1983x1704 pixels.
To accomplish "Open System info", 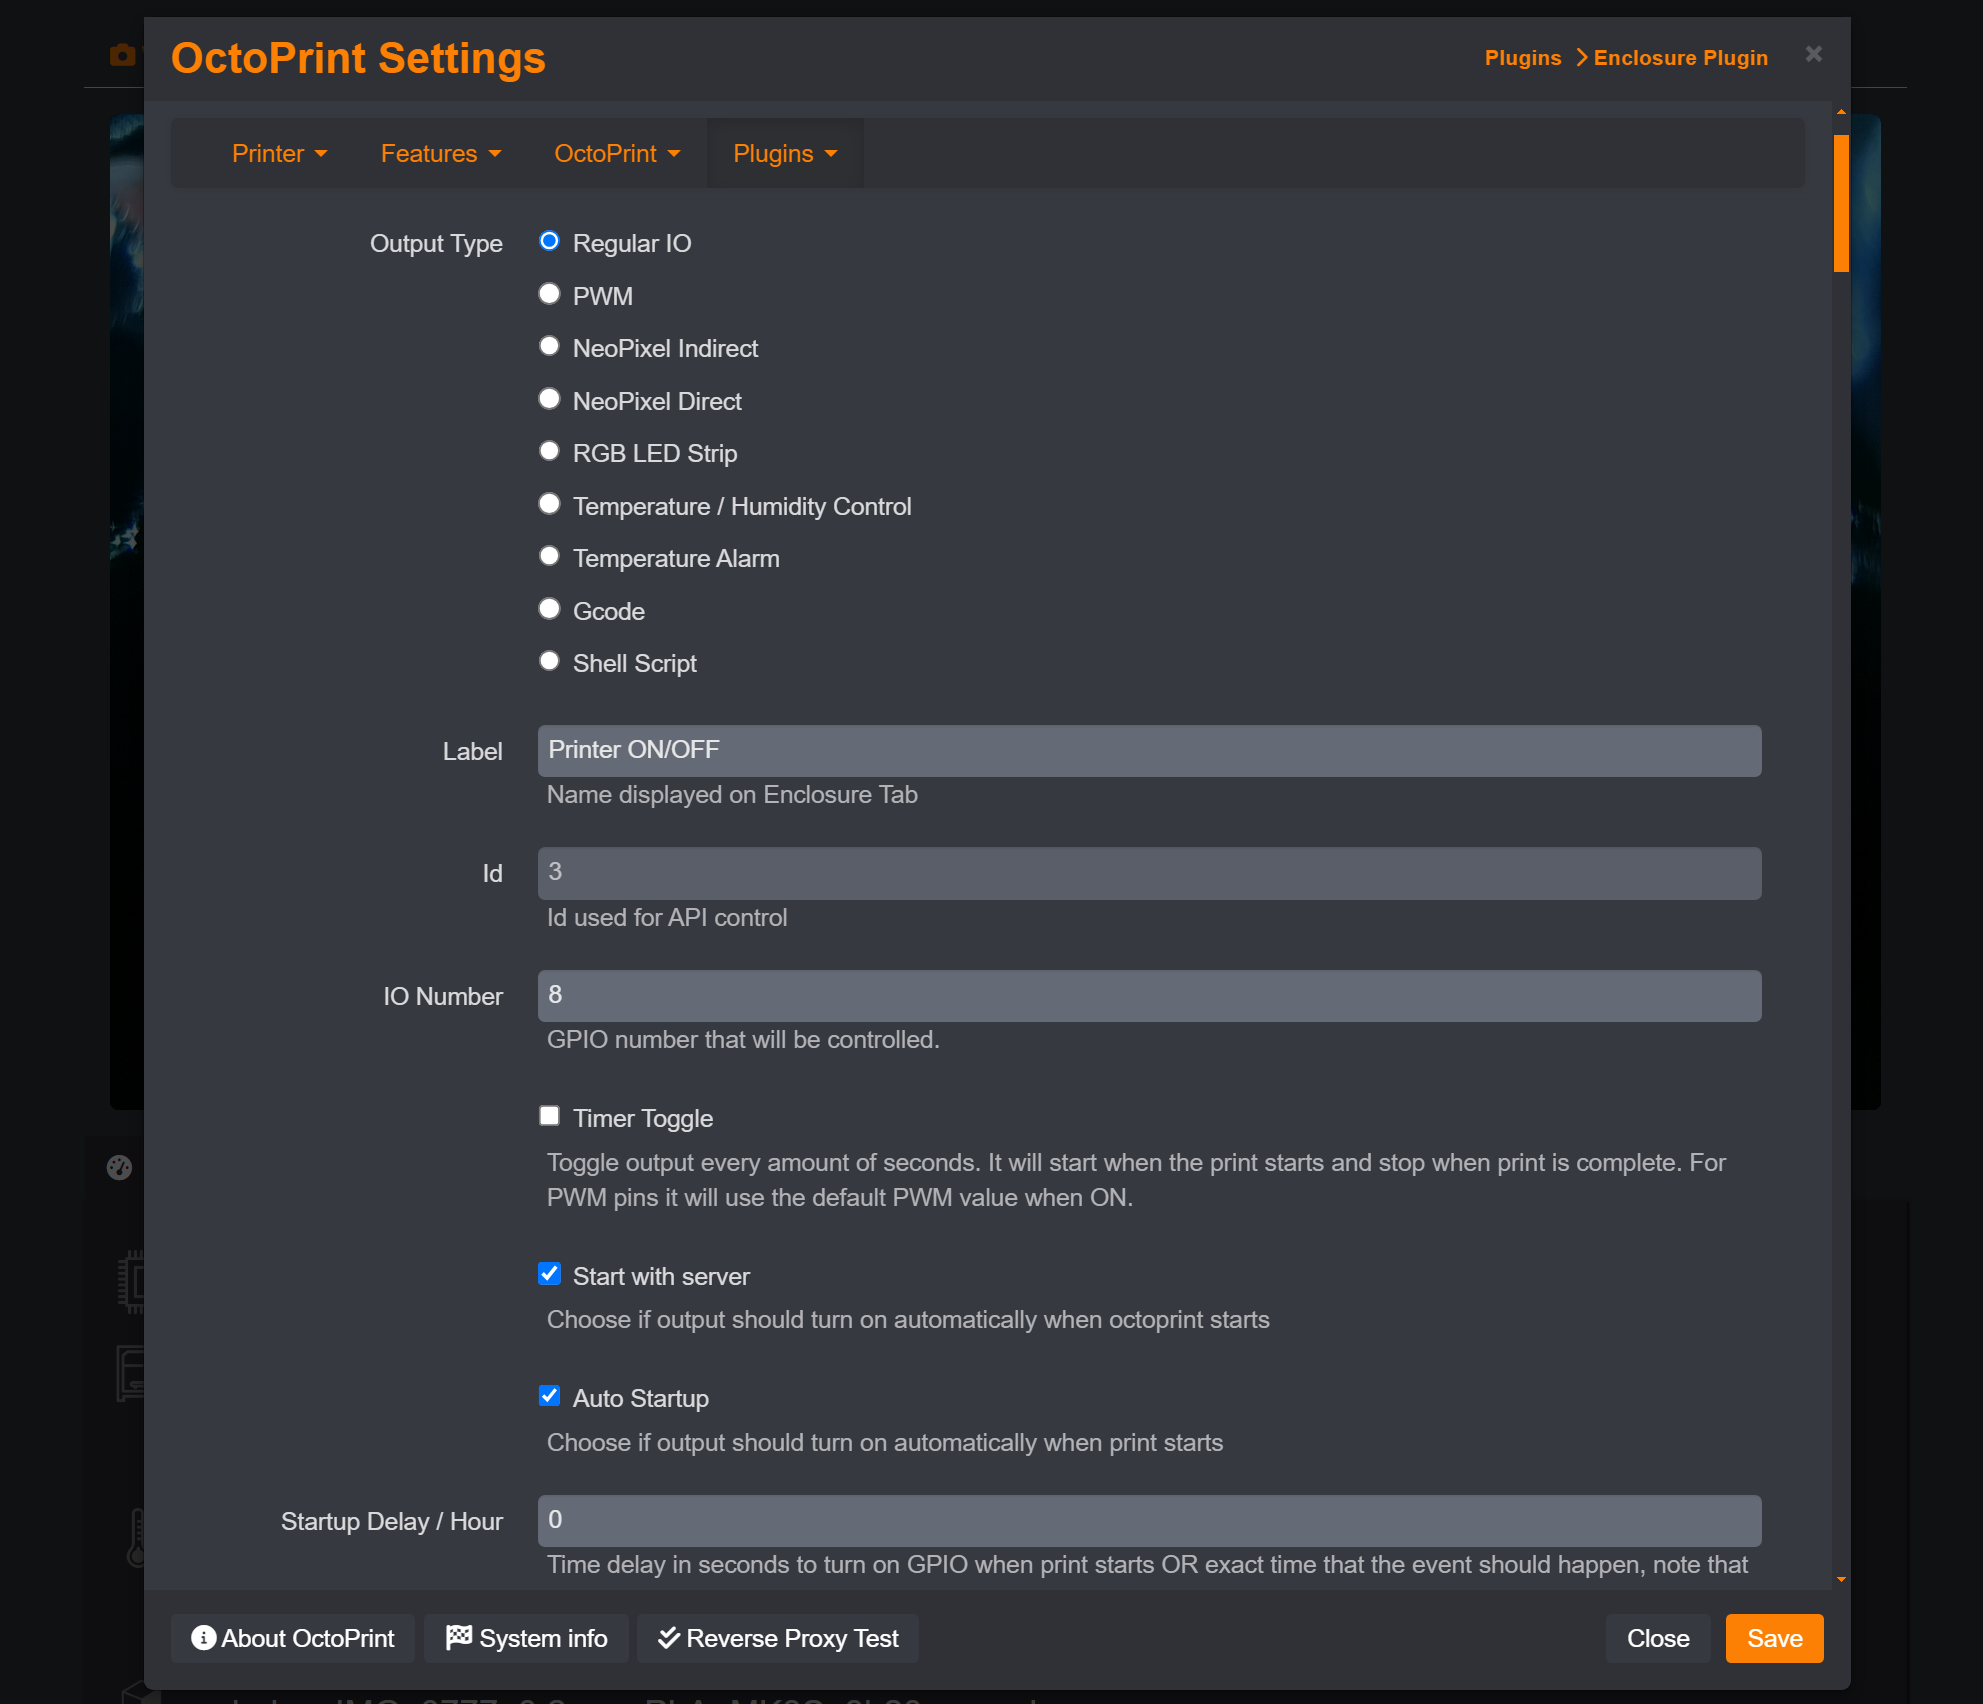I will pos(526,1639).
